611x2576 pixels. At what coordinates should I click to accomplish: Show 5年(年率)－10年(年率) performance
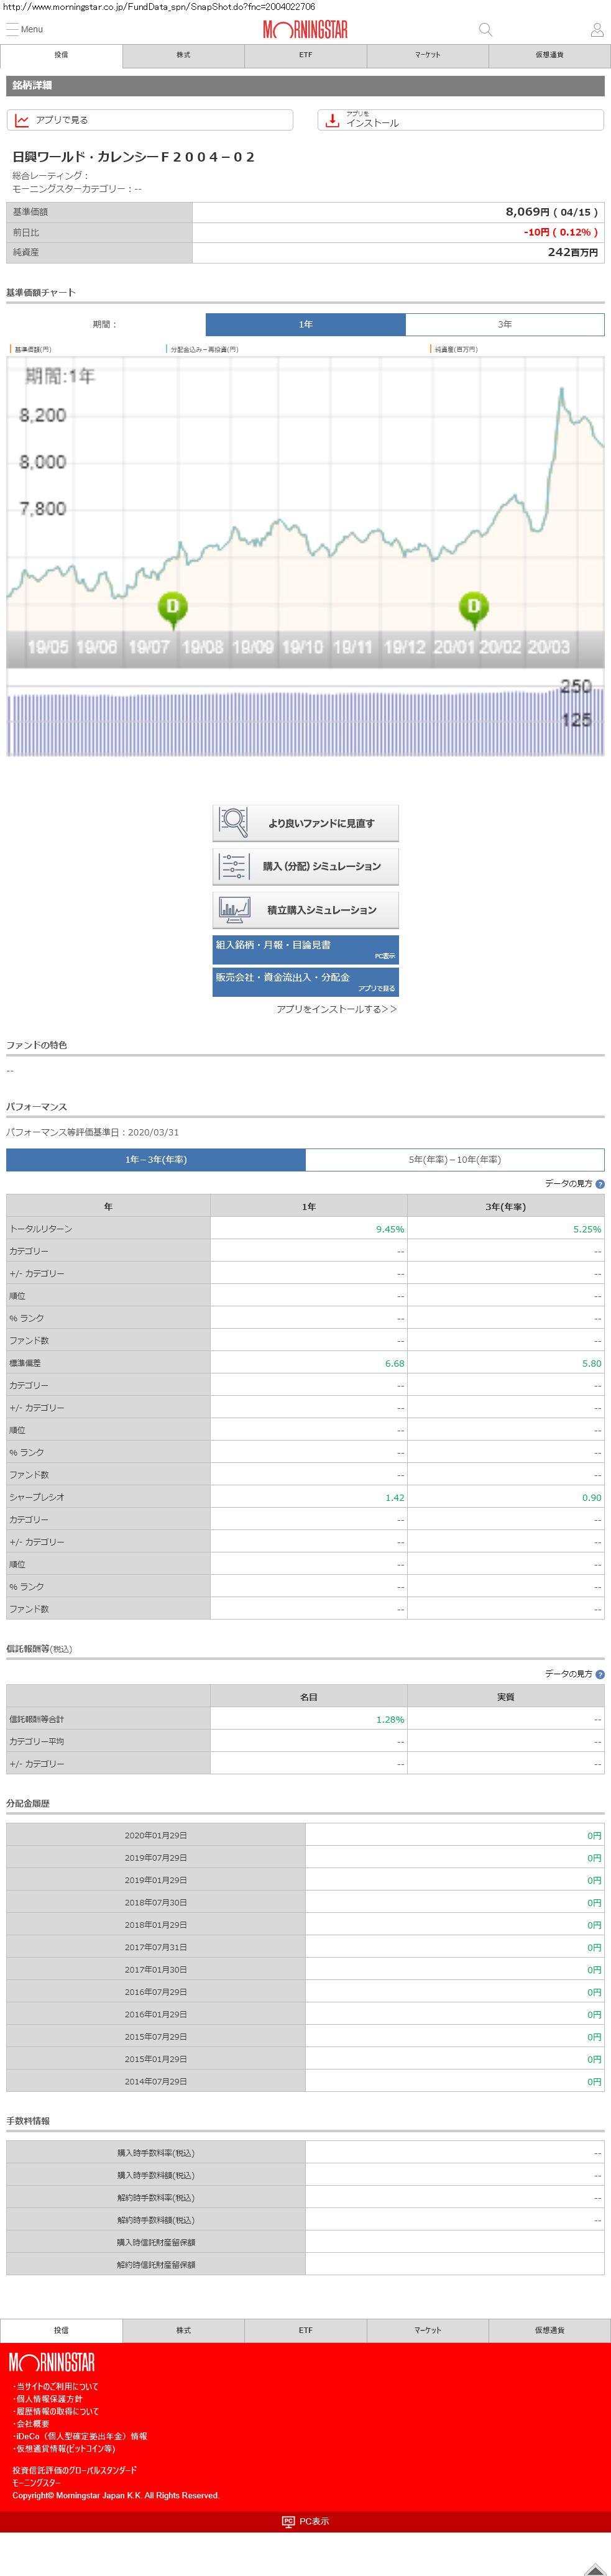click(x=454, y=1159)
